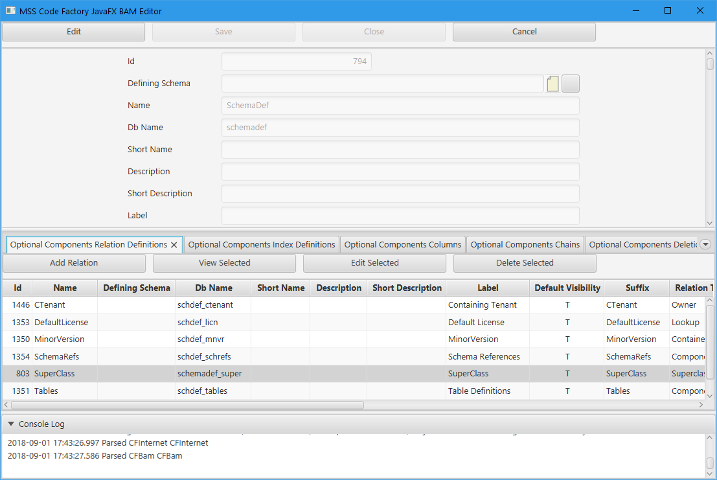Click the Edit Selected button
717x480 pixels.
point(374,263)
